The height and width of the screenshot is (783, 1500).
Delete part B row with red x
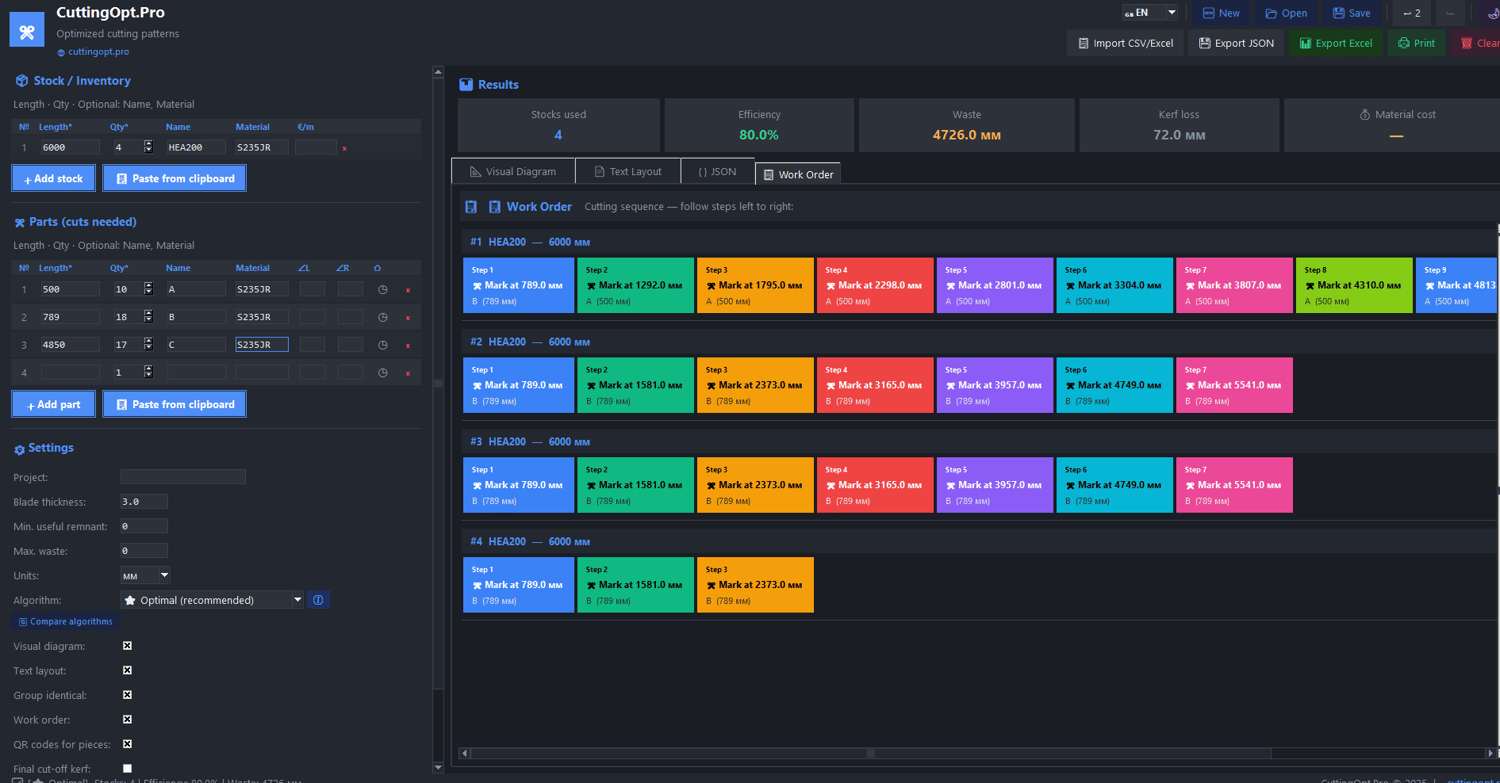408,318
